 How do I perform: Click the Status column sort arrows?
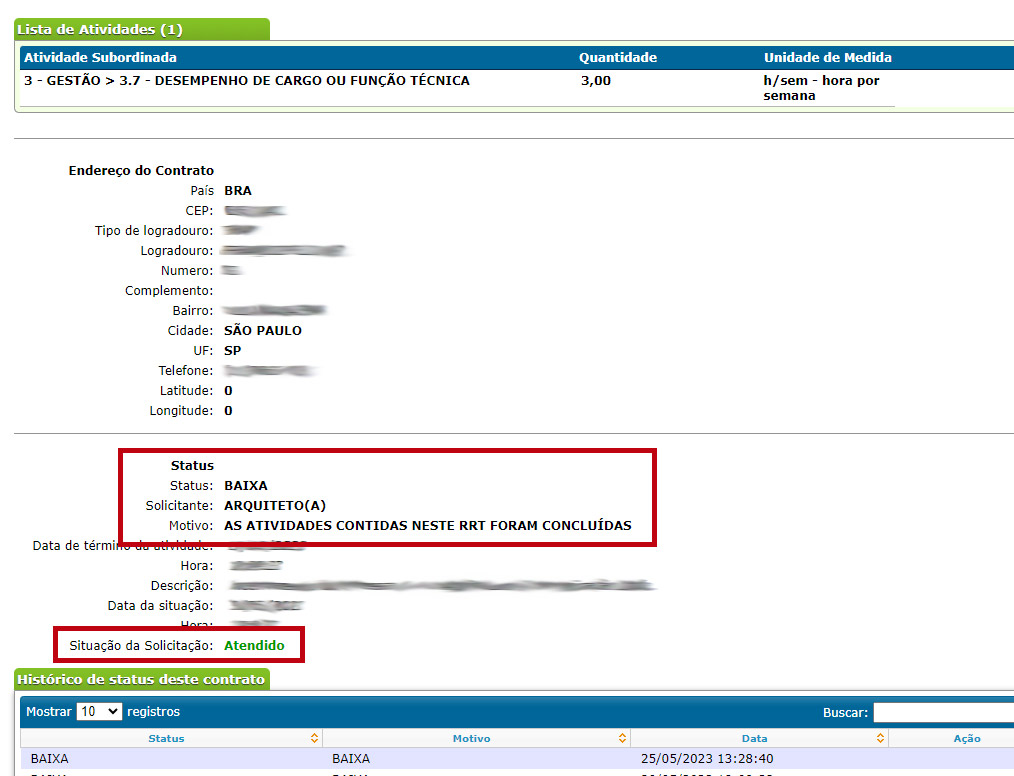click(x=315, y=738)
